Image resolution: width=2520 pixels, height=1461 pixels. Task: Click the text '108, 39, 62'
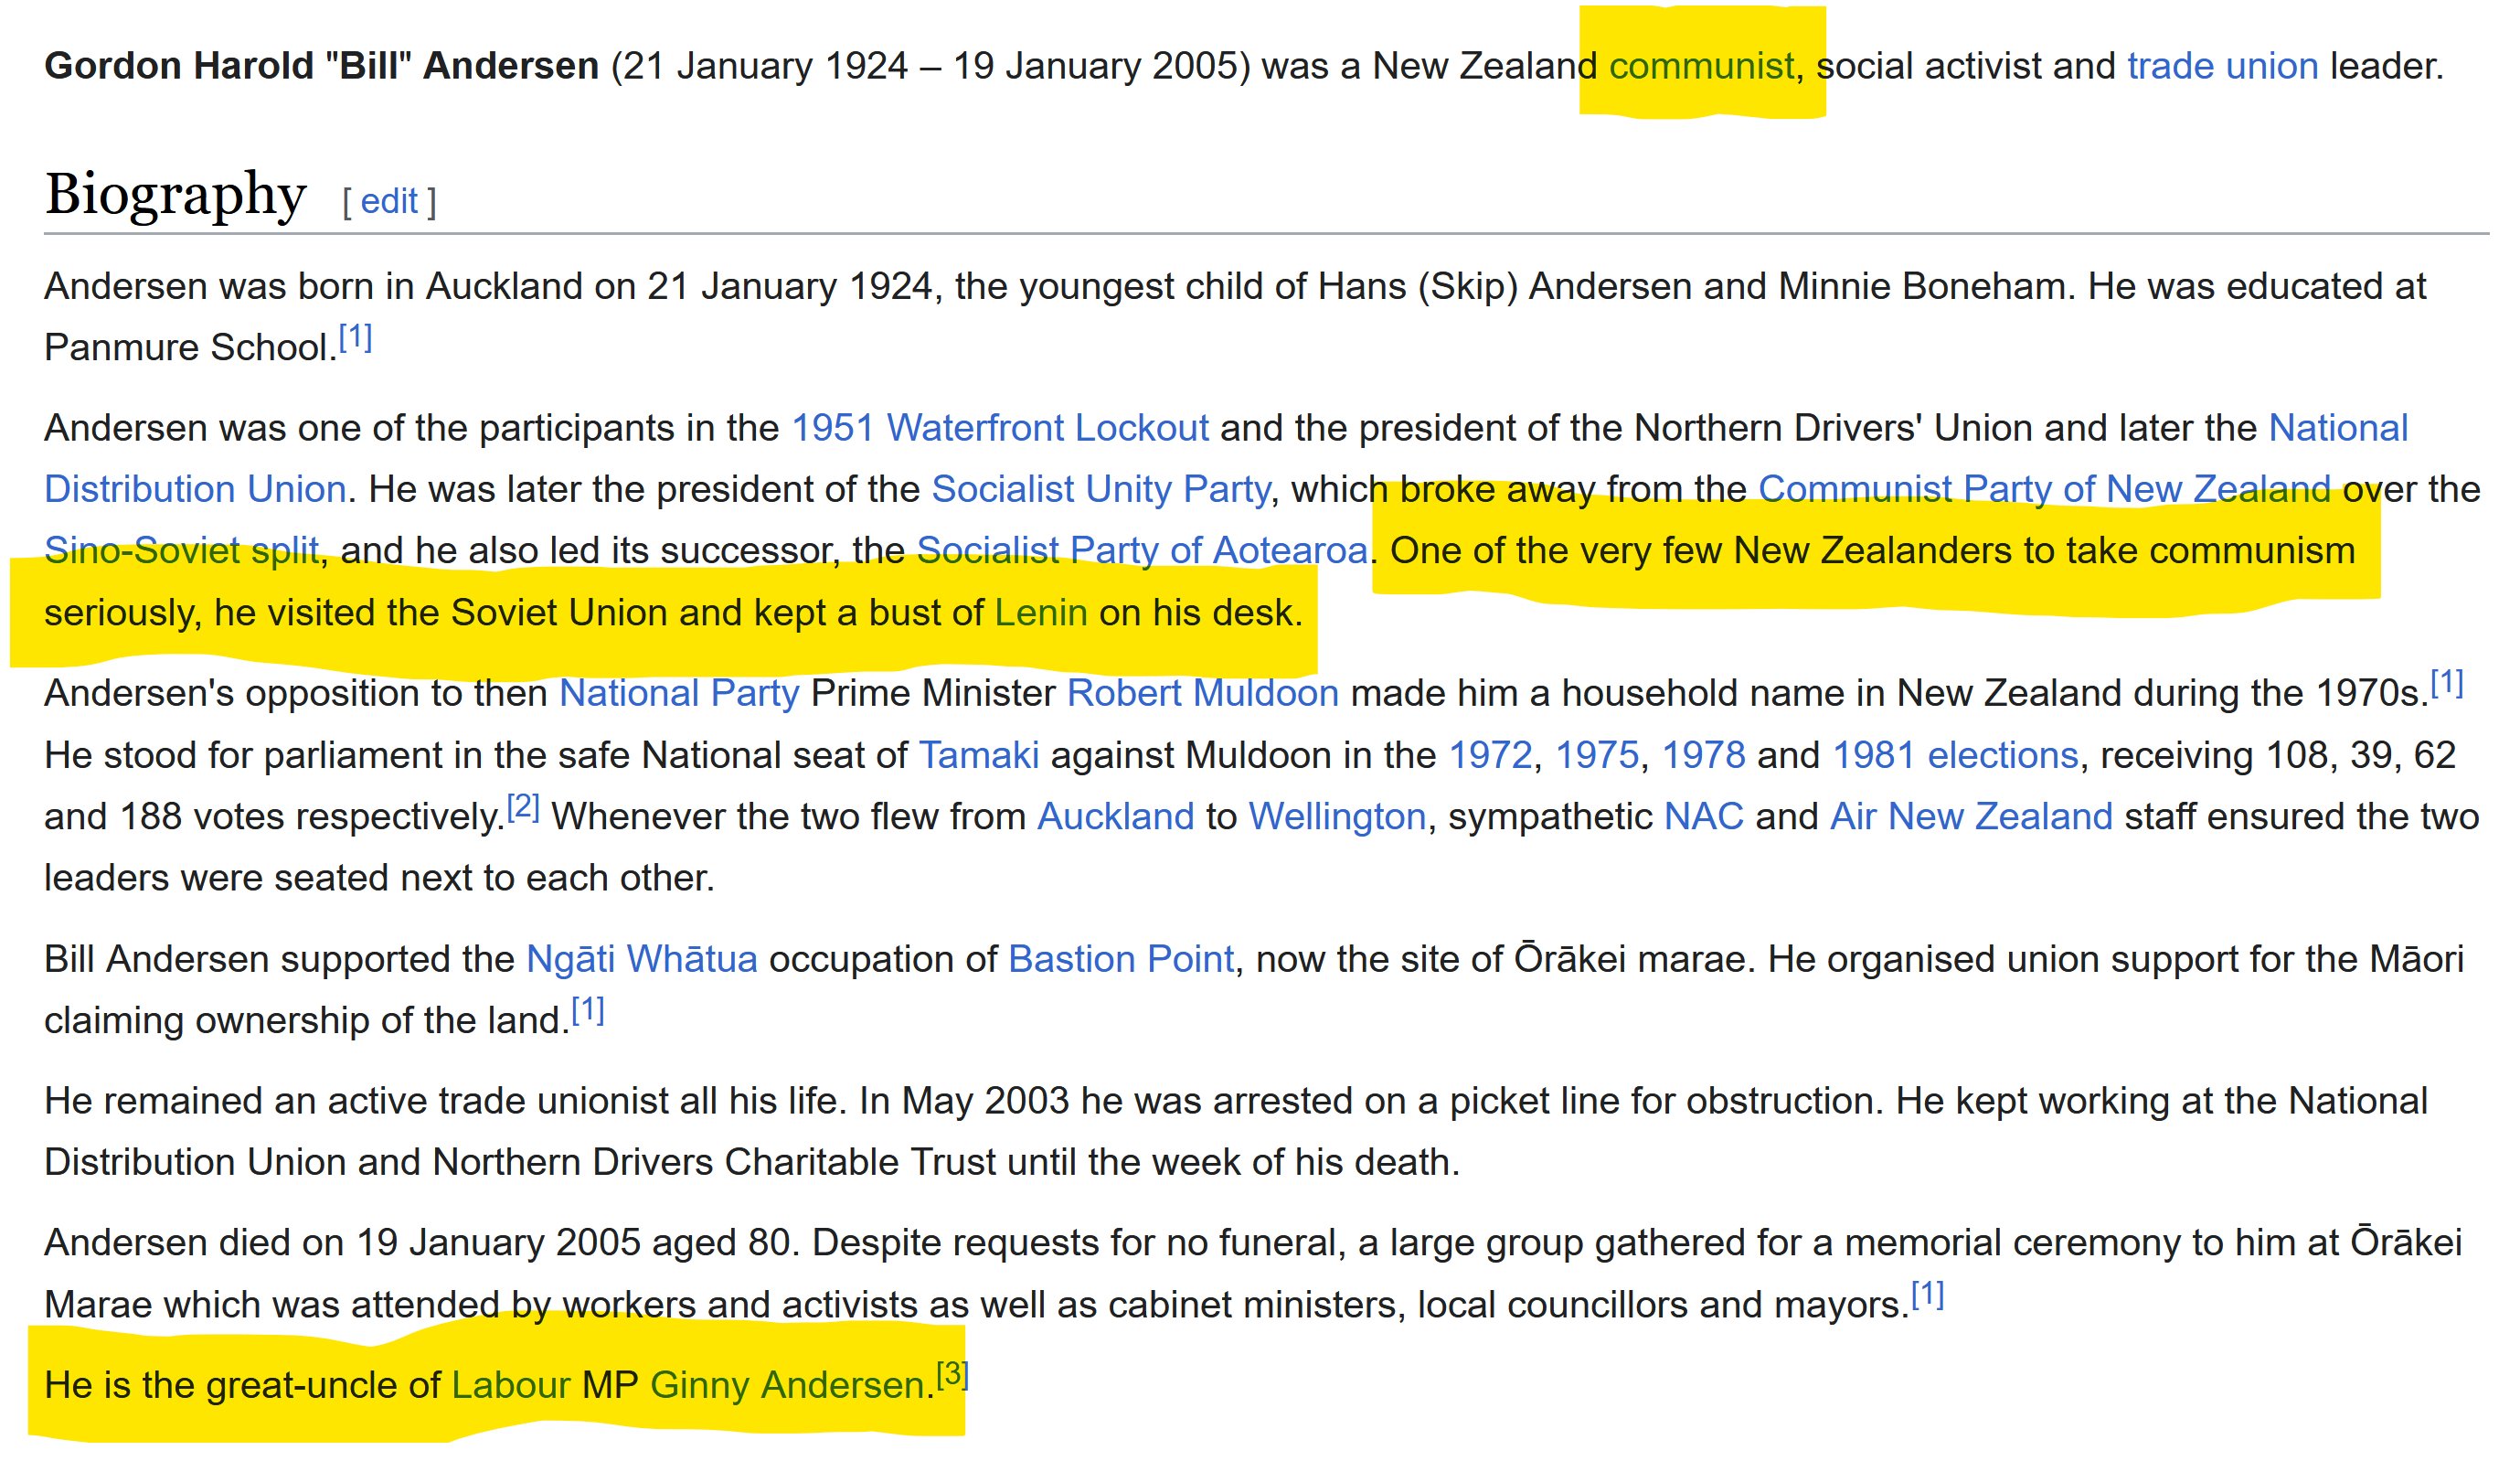(2361, 755)
